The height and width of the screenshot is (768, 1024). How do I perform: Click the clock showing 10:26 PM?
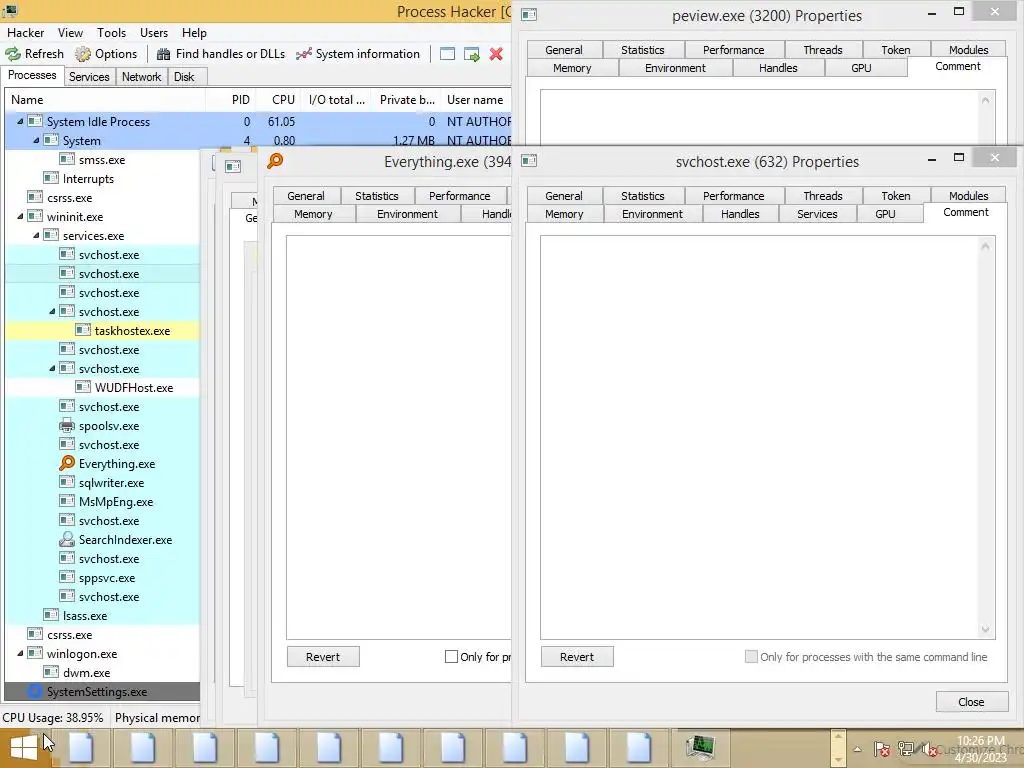[x=980, y=741]
